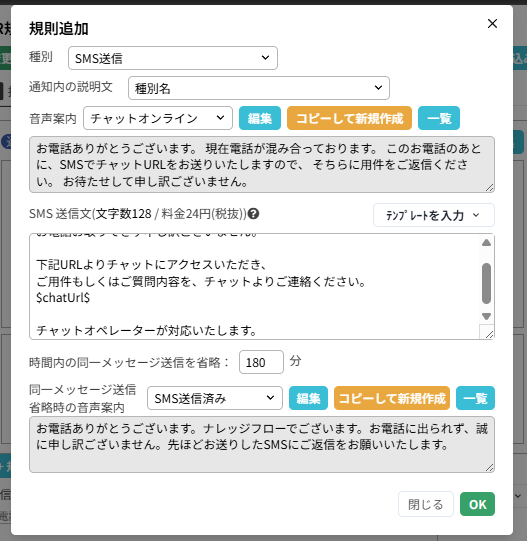This screenshot has height=541, width=527.
Task: Click the 180 minutes input field
Action: tap(261, 362)
